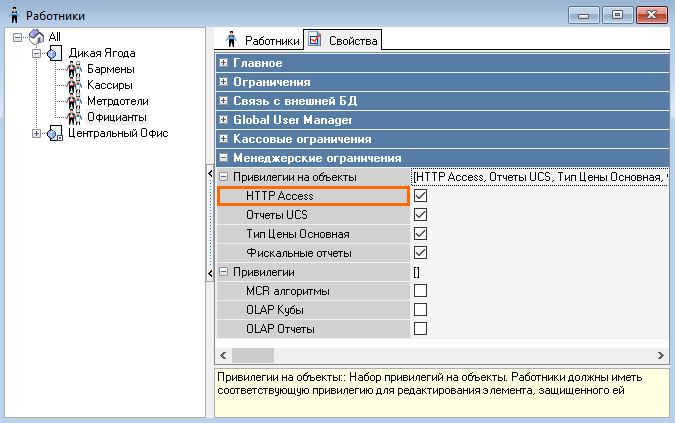The image size is (675, 423).
Task: Click the All root node icon
Action: 37,37
